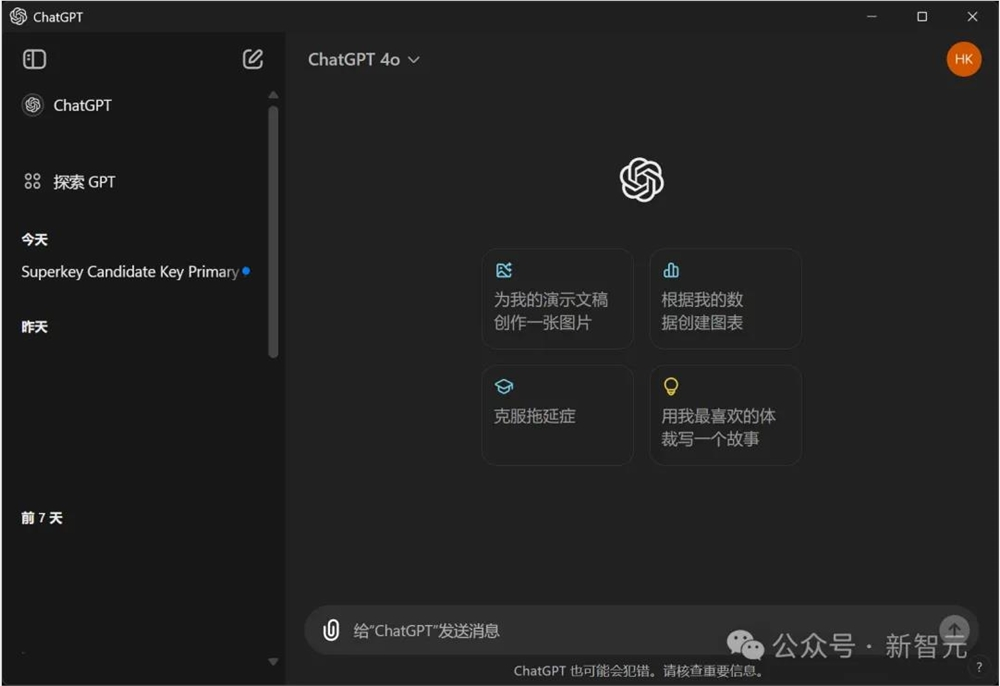Click the sidebar collapse icon
Screen dimensions: 1000x686
tap(34, 59)
